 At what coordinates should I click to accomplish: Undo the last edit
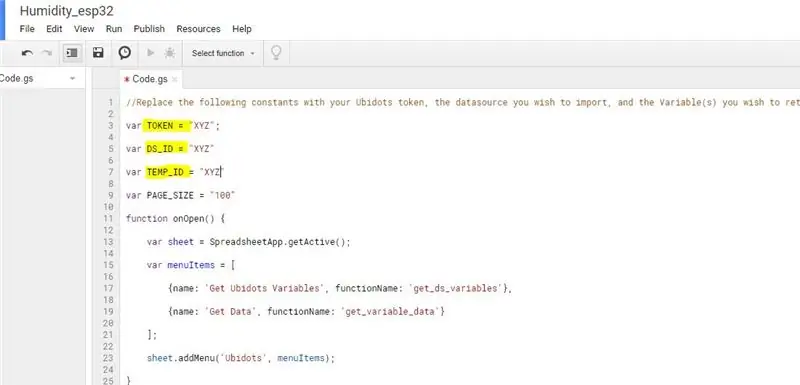pos(28,53)
